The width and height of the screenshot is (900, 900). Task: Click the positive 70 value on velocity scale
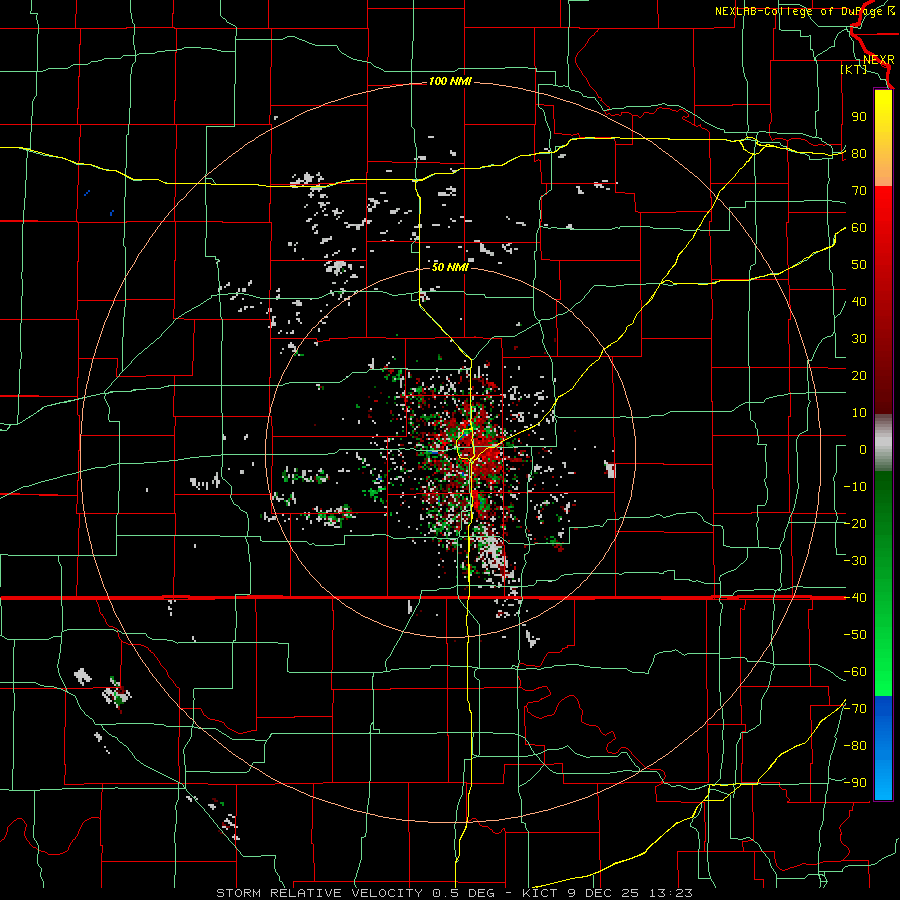[859, 191]
